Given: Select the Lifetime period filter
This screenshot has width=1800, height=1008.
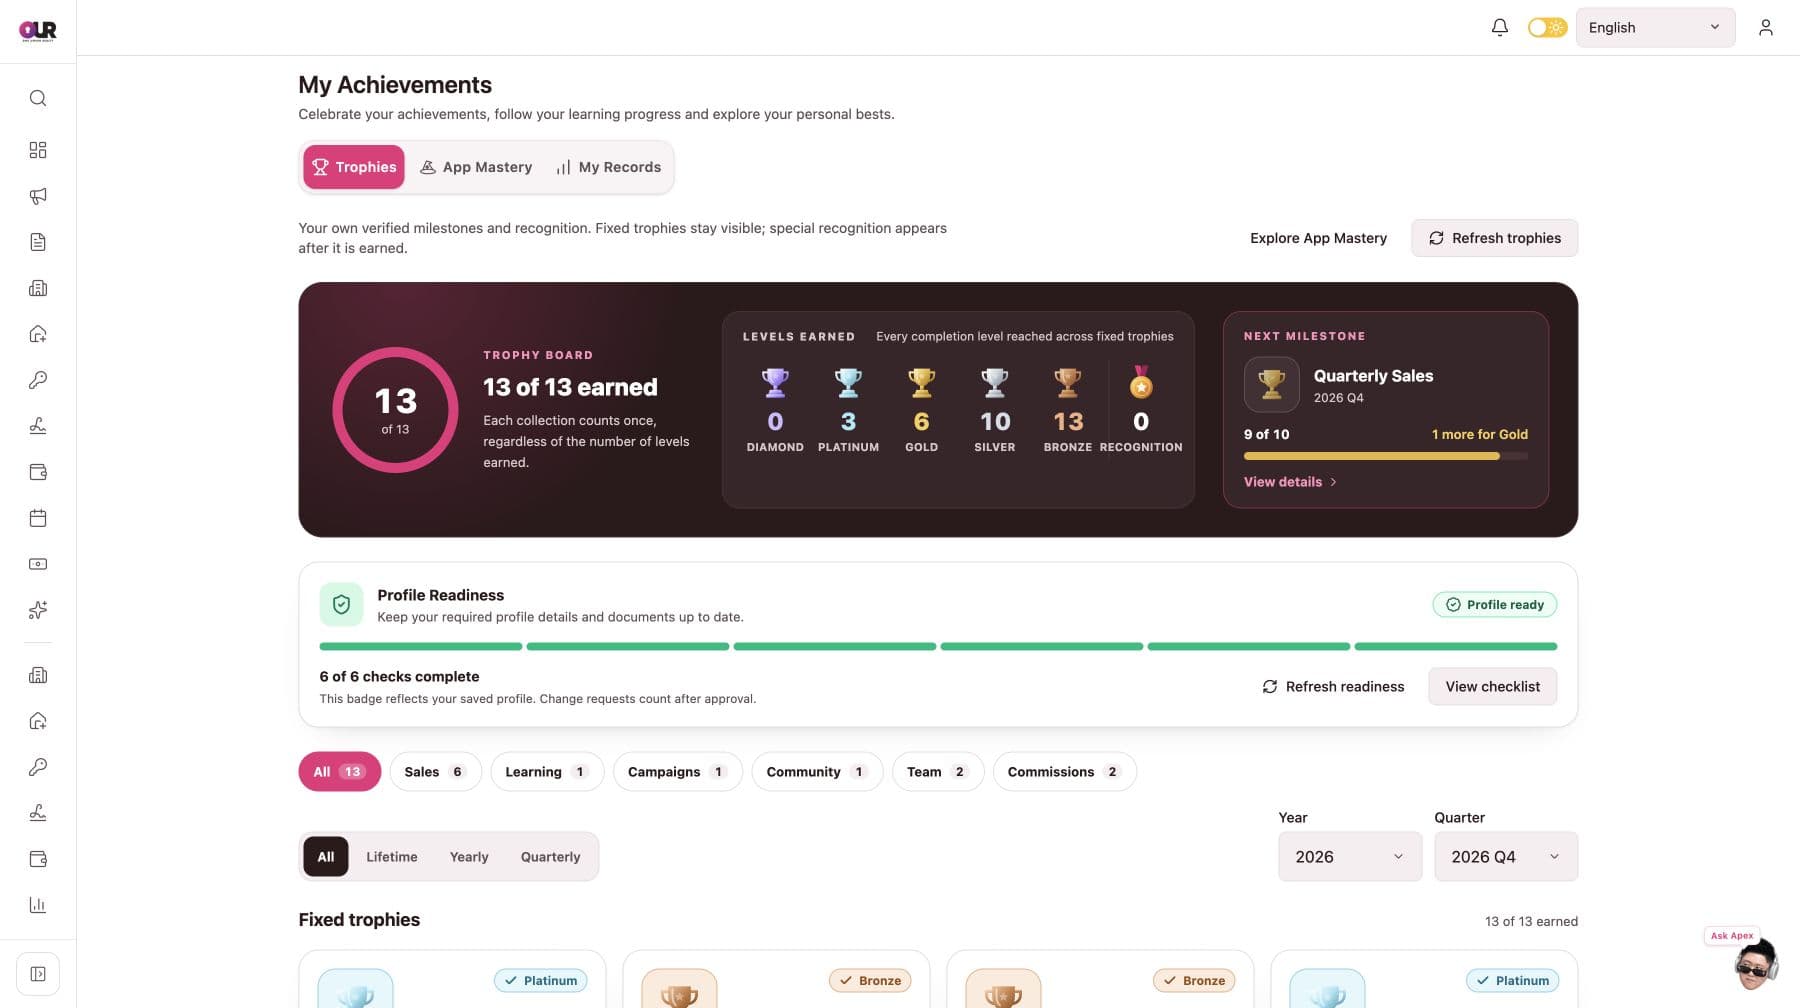Looking at the screenshot, I should (392, 857).
